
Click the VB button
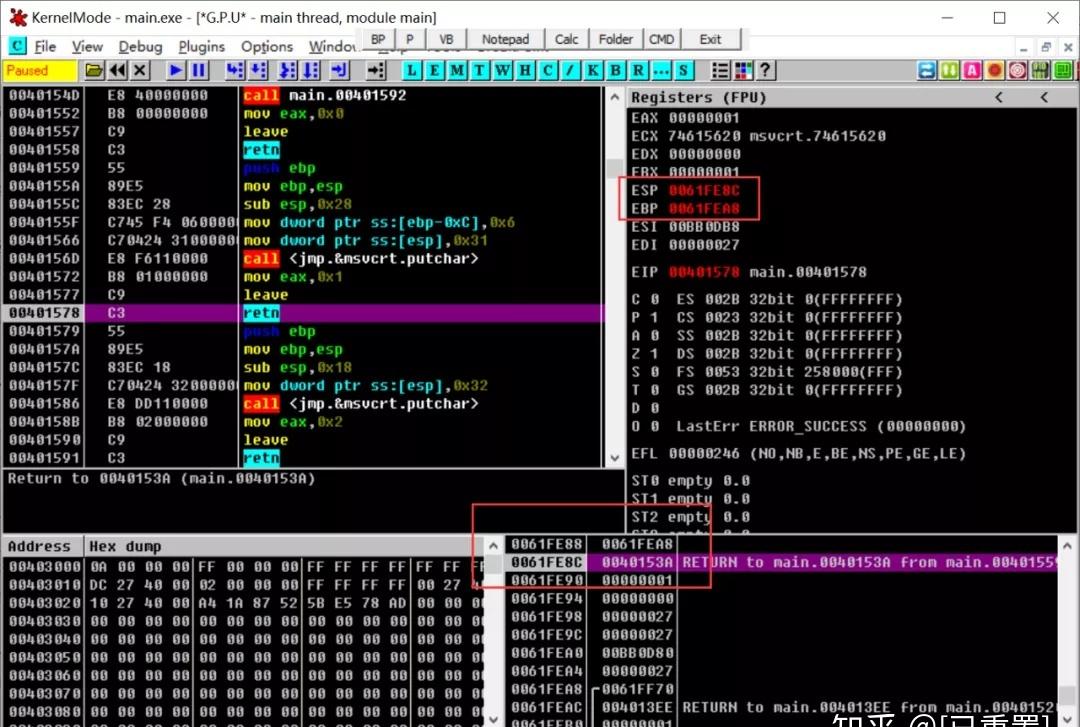coord(446,39)
